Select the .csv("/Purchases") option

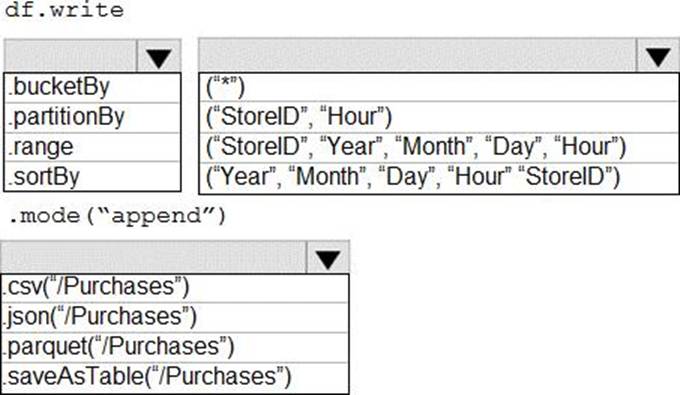coord(175,288)
